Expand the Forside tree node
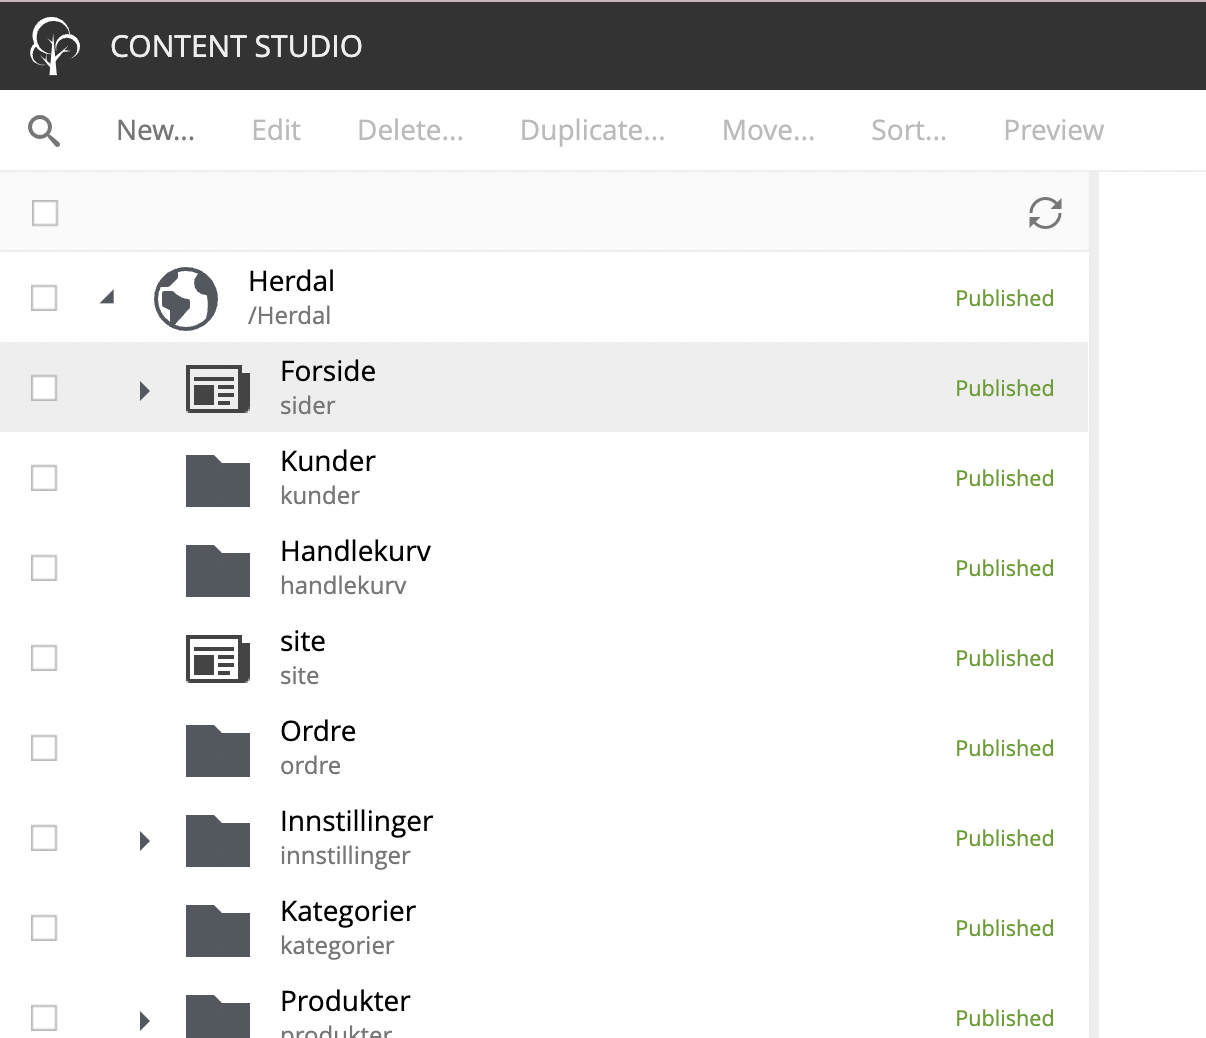Screen dimensions: 1206x1038 (145, 390)
